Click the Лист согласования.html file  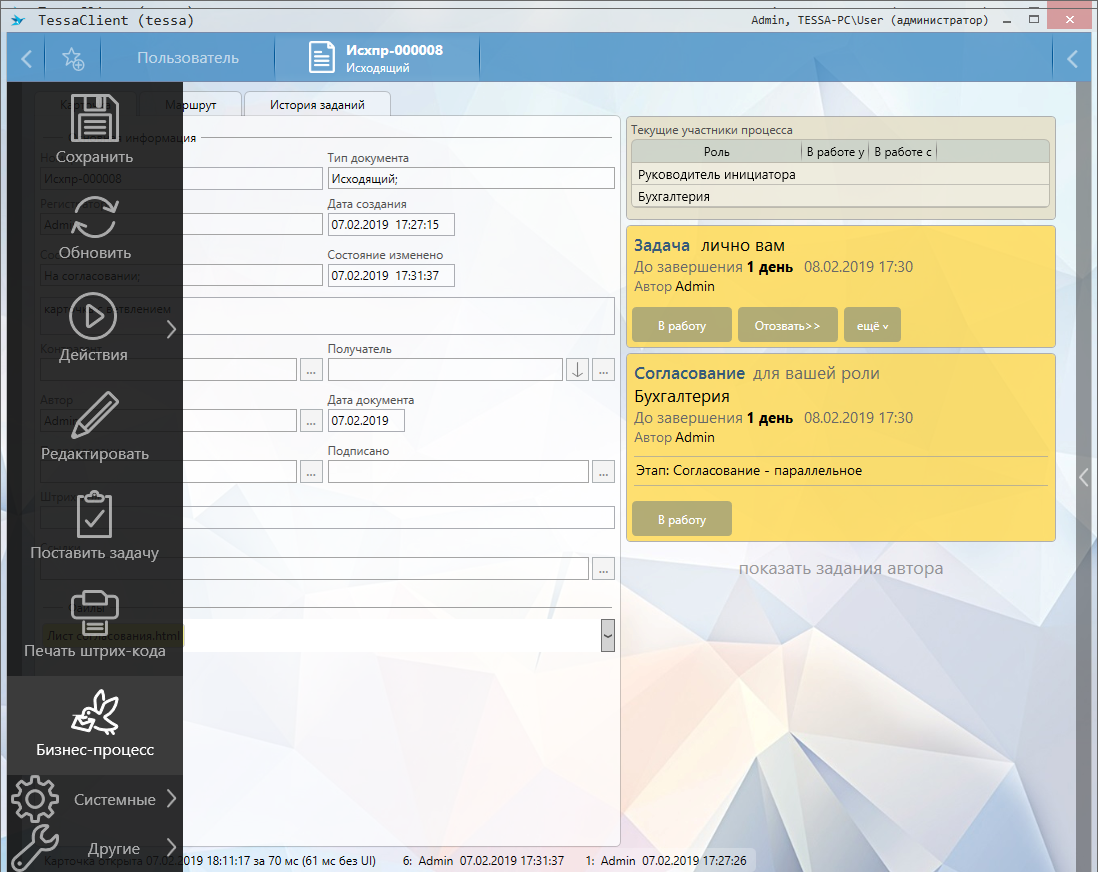coord(113,635)
